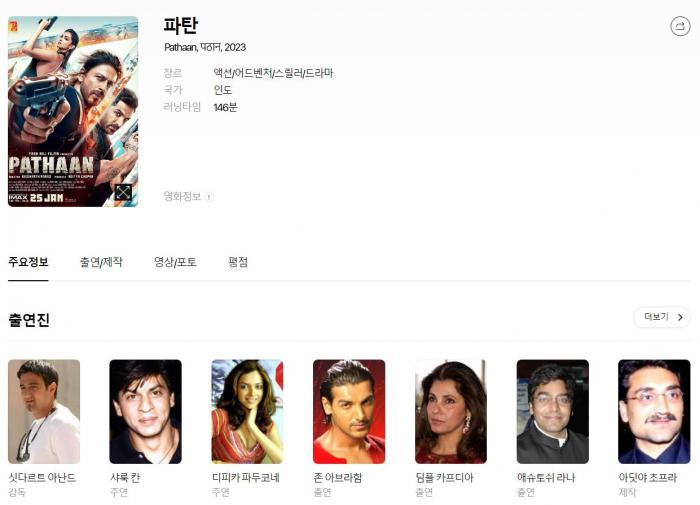Viewport: 700px width, 505px height.
Task: Open the 평점 ratings tab
Action: 238,262
